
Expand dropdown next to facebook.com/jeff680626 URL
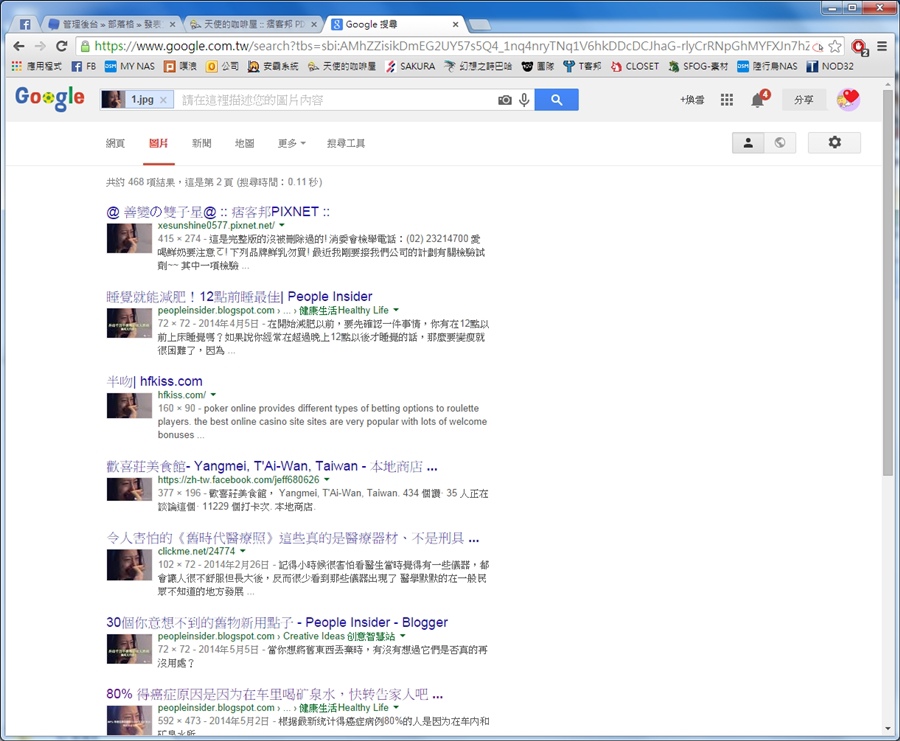pyautogui.click(x=327, y=479)
